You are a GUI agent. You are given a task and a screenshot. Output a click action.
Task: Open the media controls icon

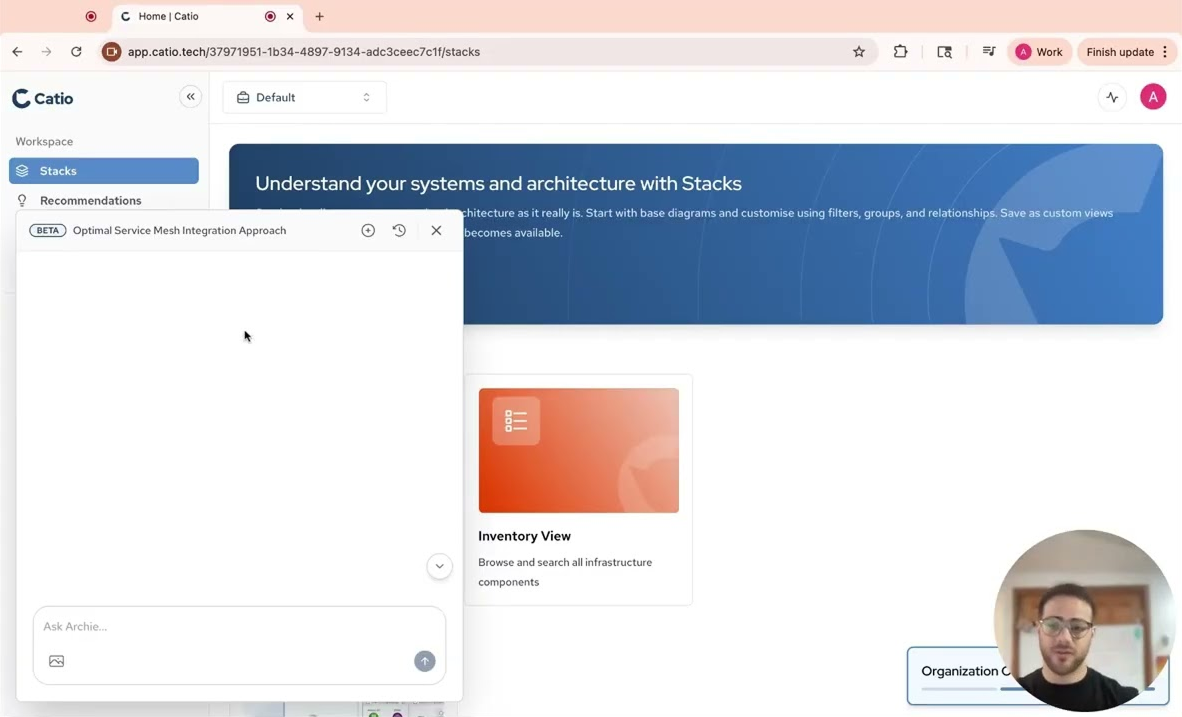989,52
